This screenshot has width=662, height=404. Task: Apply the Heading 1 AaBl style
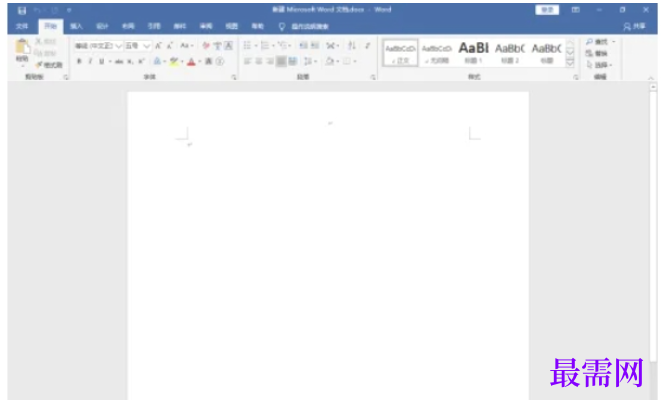(474, 53)
